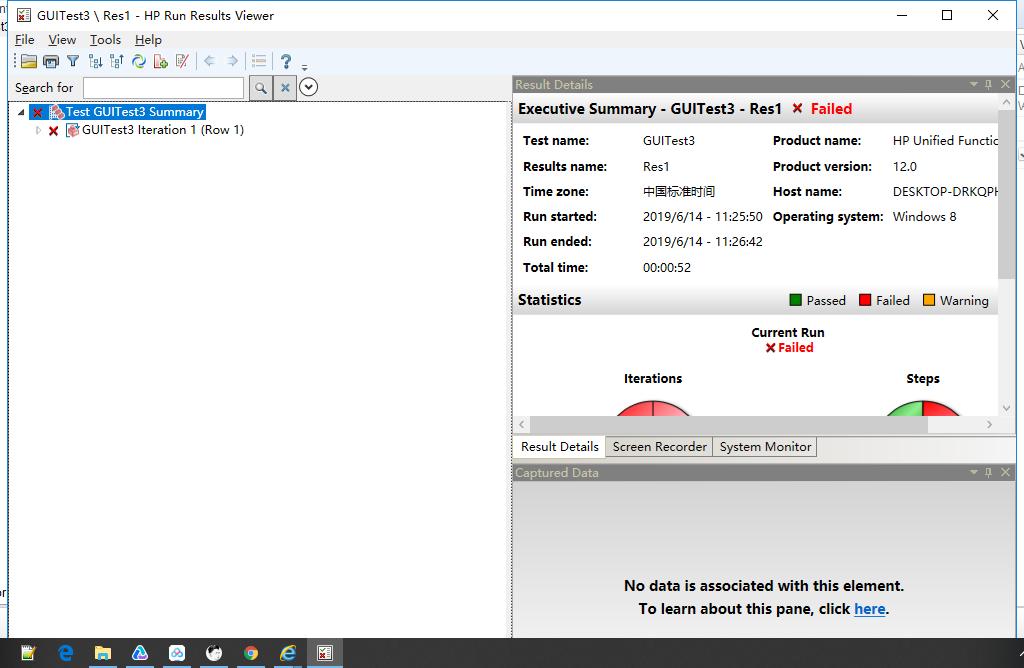Click the Result Details scroll-up arrow
Screen dimensions: 1024x668
pyautogui.click(x=1006, y=103)
